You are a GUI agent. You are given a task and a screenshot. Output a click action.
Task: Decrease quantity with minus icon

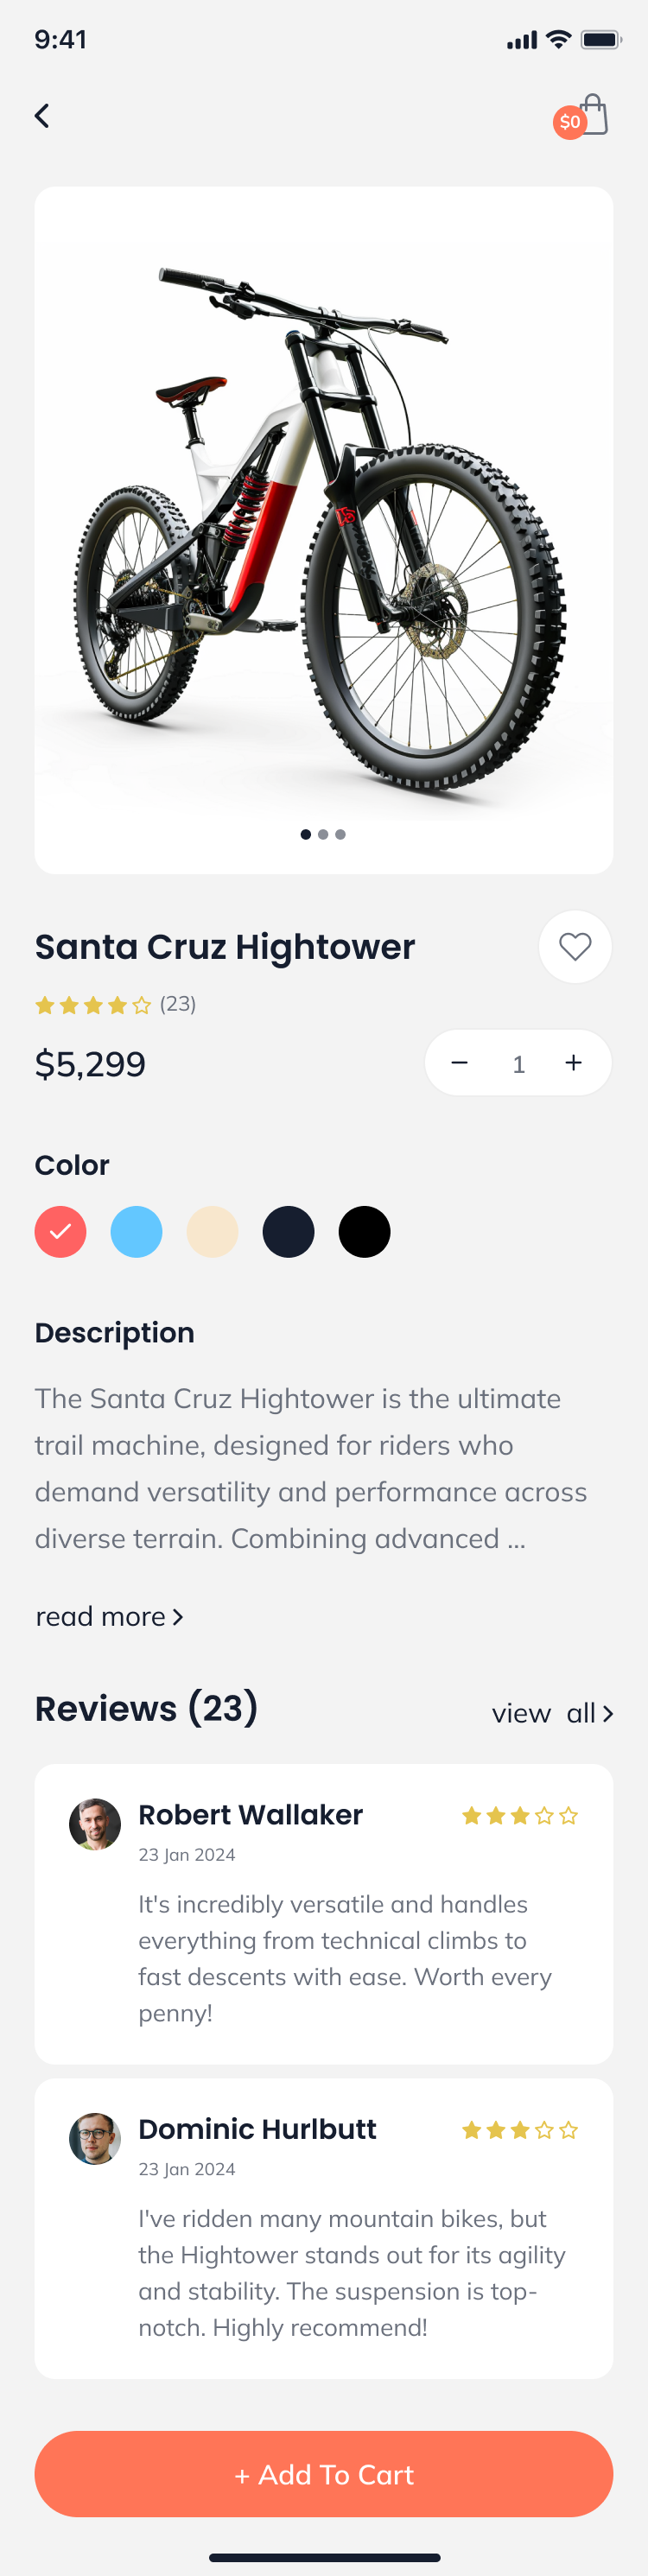pos(460,1063)
